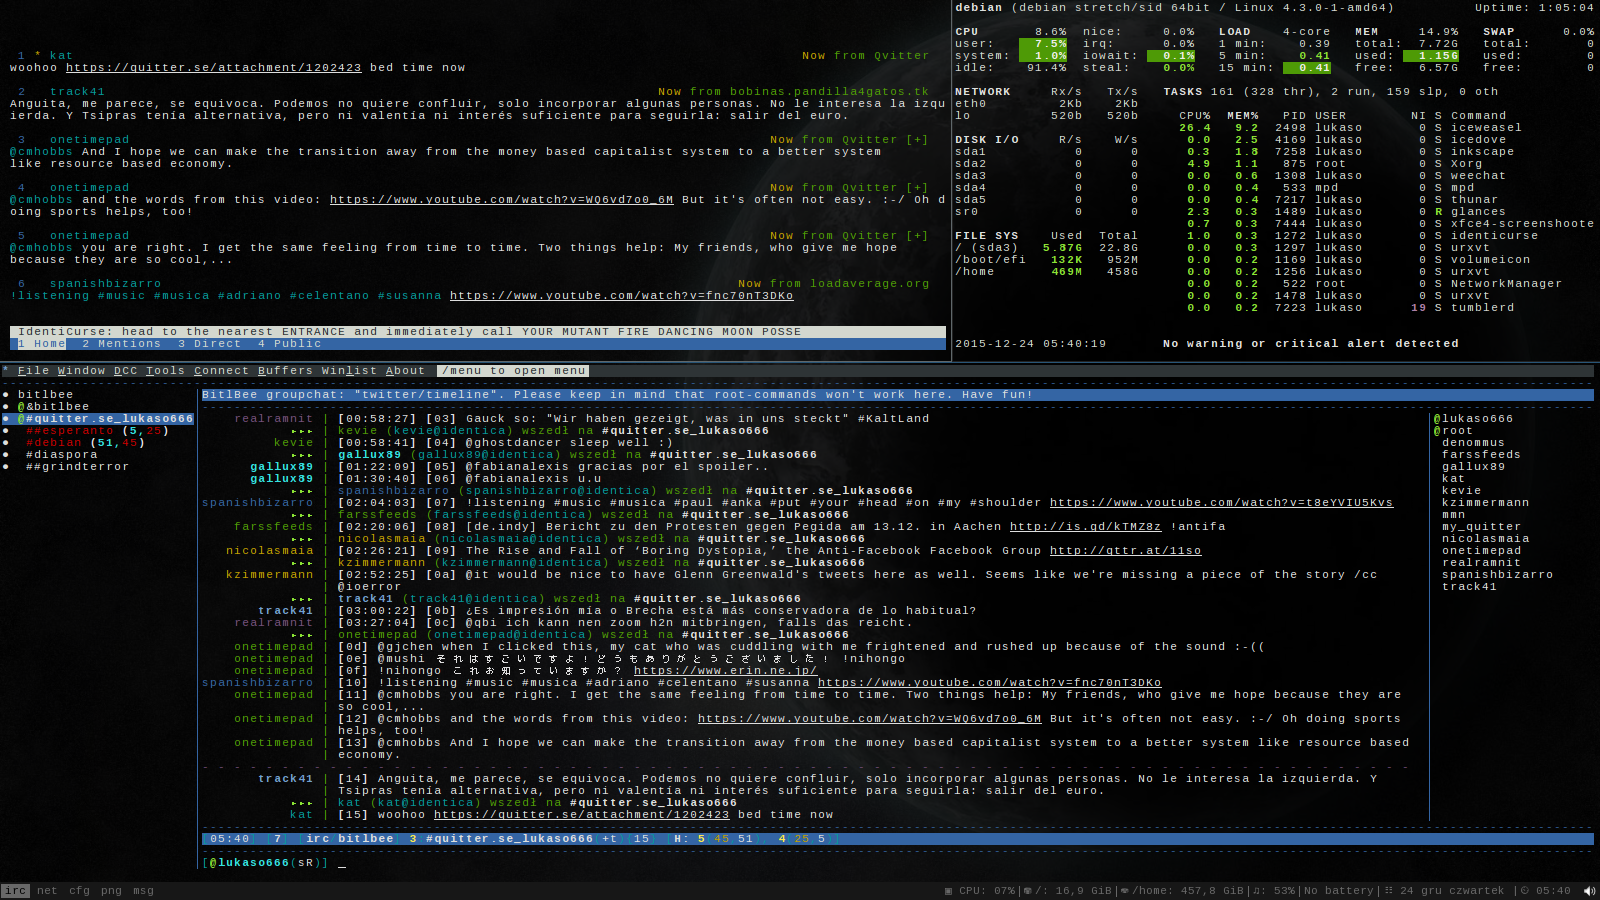Select nick denommus in the nicklist
Viewport: 1600px width, 900px height.
click(x=1473, y=443)
